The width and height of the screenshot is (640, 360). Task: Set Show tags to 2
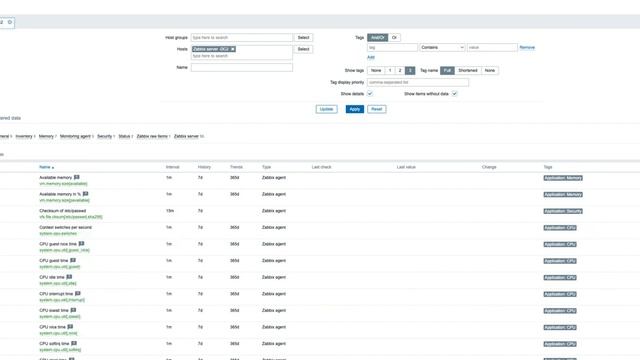pos(400,71)
